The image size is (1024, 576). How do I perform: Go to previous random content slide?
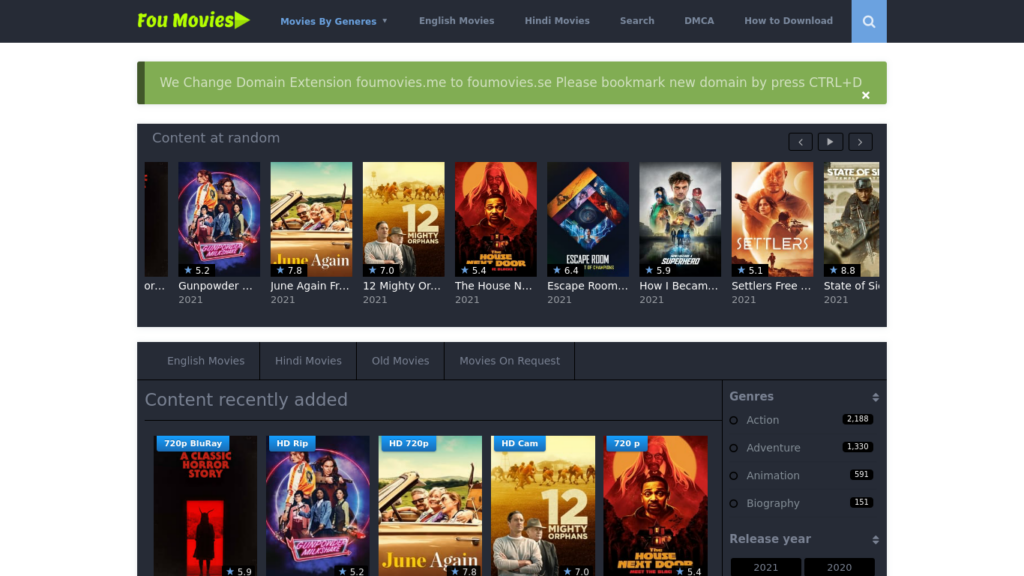tap(800, 142)
